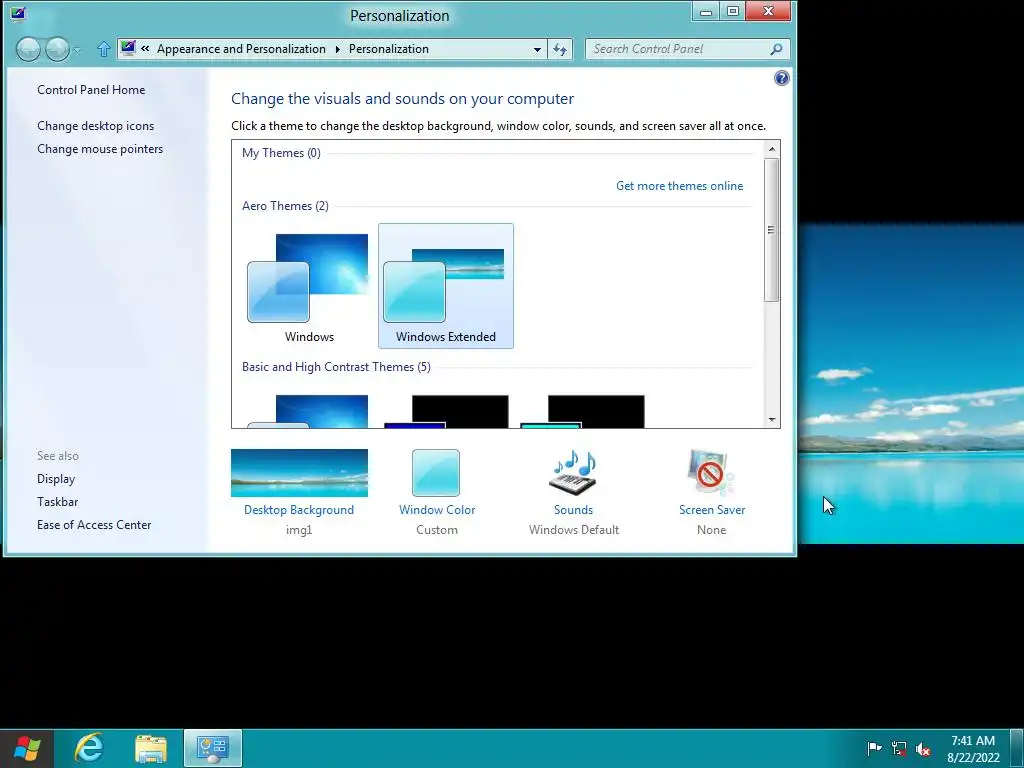
Task: Select the first basic theme thumbnail
Action: [x=308, y=411]
